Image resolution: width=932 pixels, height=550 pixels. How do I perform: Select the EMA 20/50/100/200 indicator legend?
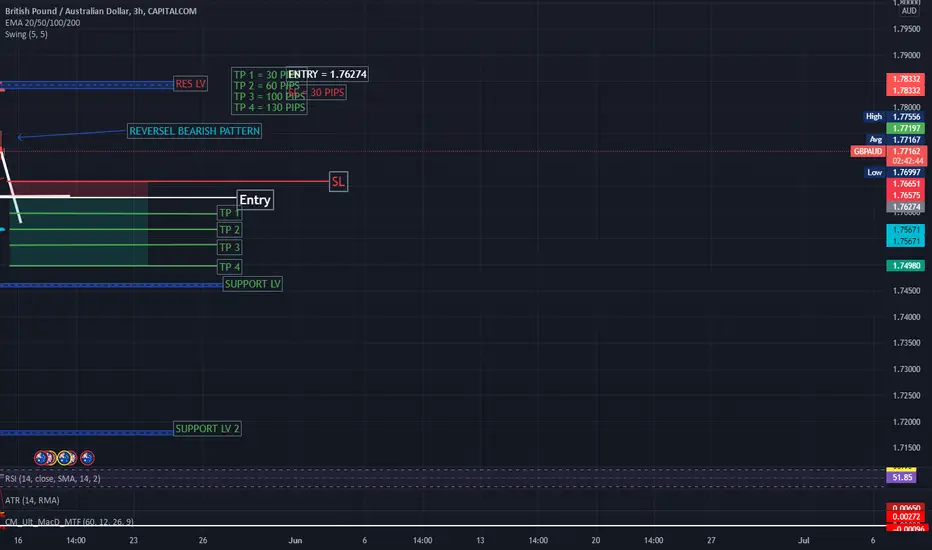pyautogui.click(x=42, y=23)
